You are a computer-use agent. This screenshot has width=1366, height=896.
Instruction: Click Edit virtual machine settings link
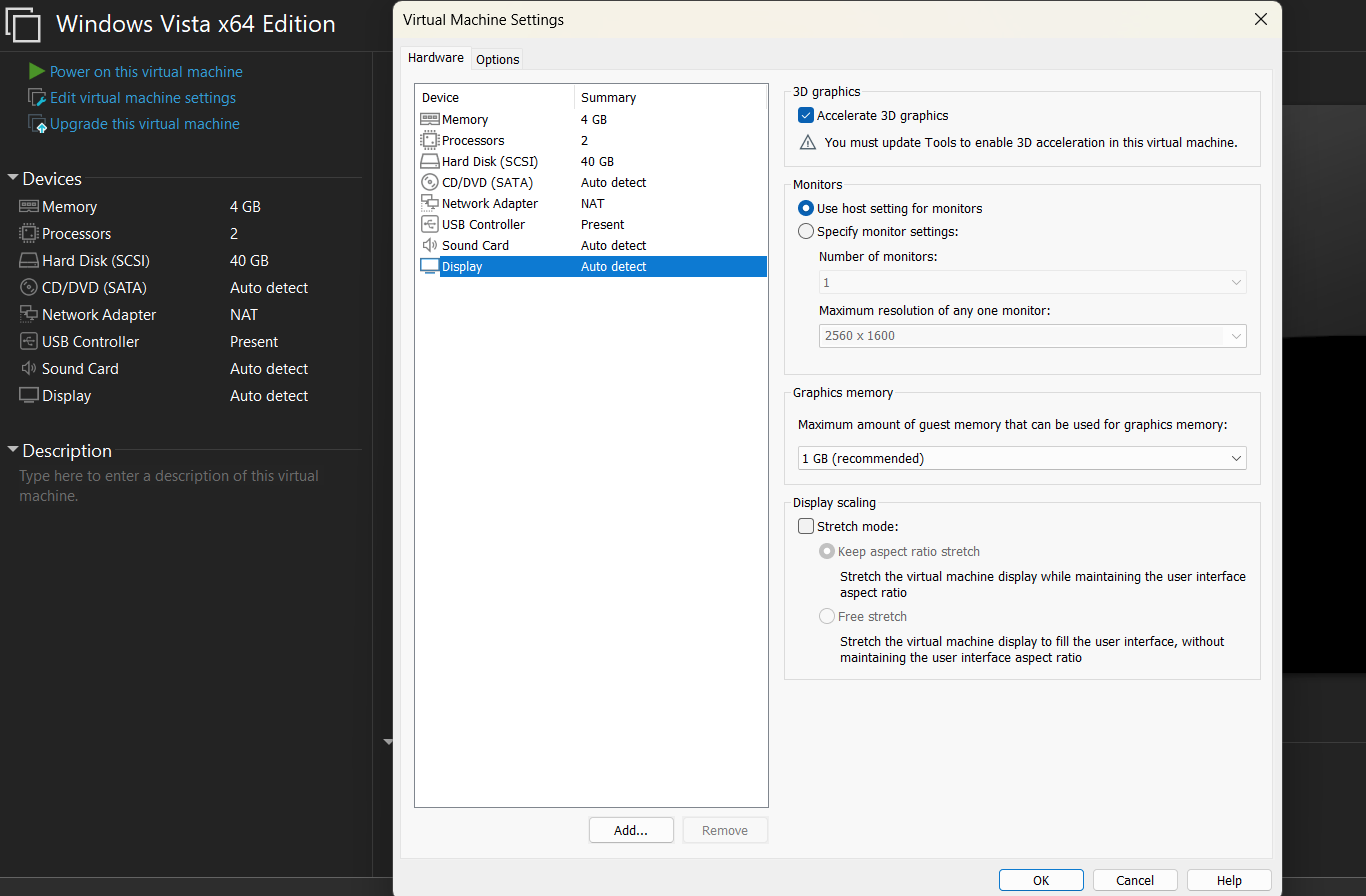[x=143, y=97]
